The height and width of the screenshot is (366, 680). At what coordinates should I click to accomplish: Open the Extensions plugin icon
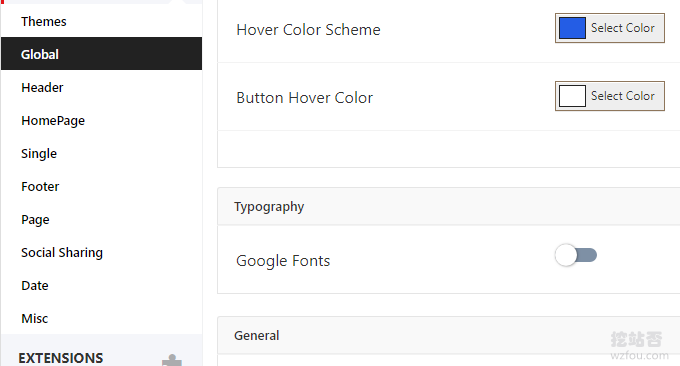pyautogui.click(x=172, y=360)
